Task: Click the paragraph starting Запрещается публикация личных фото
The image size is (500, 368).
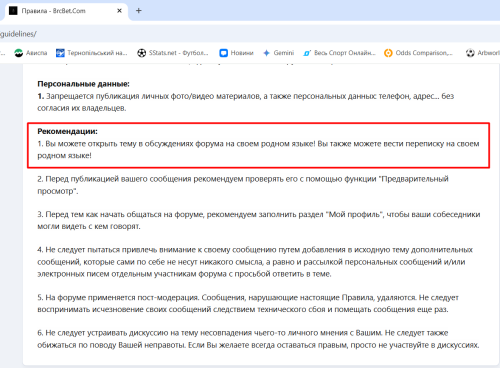Action: coord(246,102)
